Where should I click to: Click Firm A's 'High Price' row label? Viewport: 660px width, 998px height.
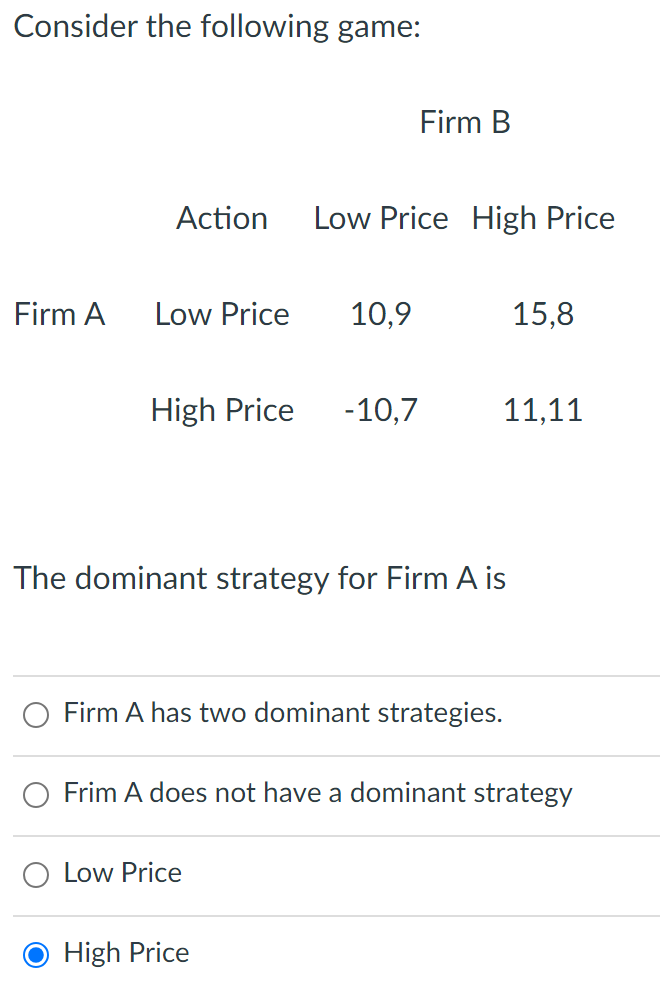pyautogui.click(x=222, y=410)
